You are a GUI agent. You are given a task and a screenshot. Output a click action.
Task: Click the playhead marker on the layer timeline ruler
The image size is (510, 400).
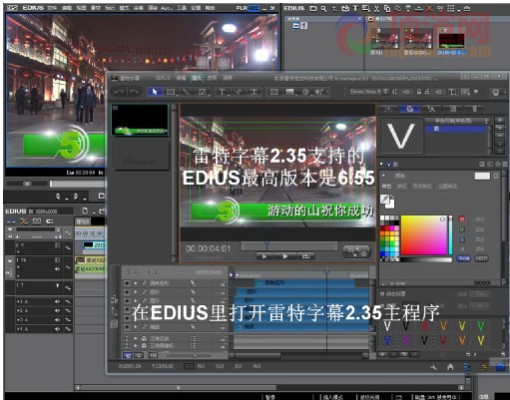pos(327,272)
